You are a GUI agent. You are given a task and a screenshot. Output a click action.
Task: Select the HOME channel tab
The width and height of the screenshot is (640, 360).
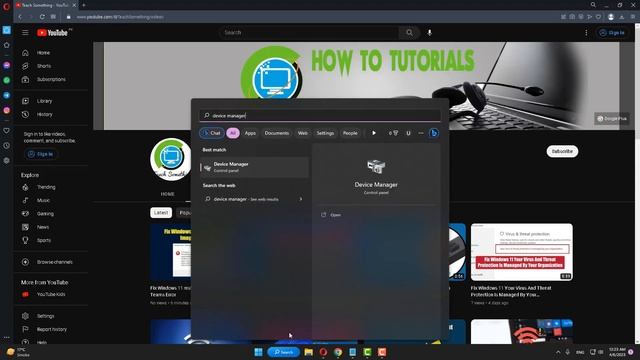pyautogui.click(x=167, y=194)
